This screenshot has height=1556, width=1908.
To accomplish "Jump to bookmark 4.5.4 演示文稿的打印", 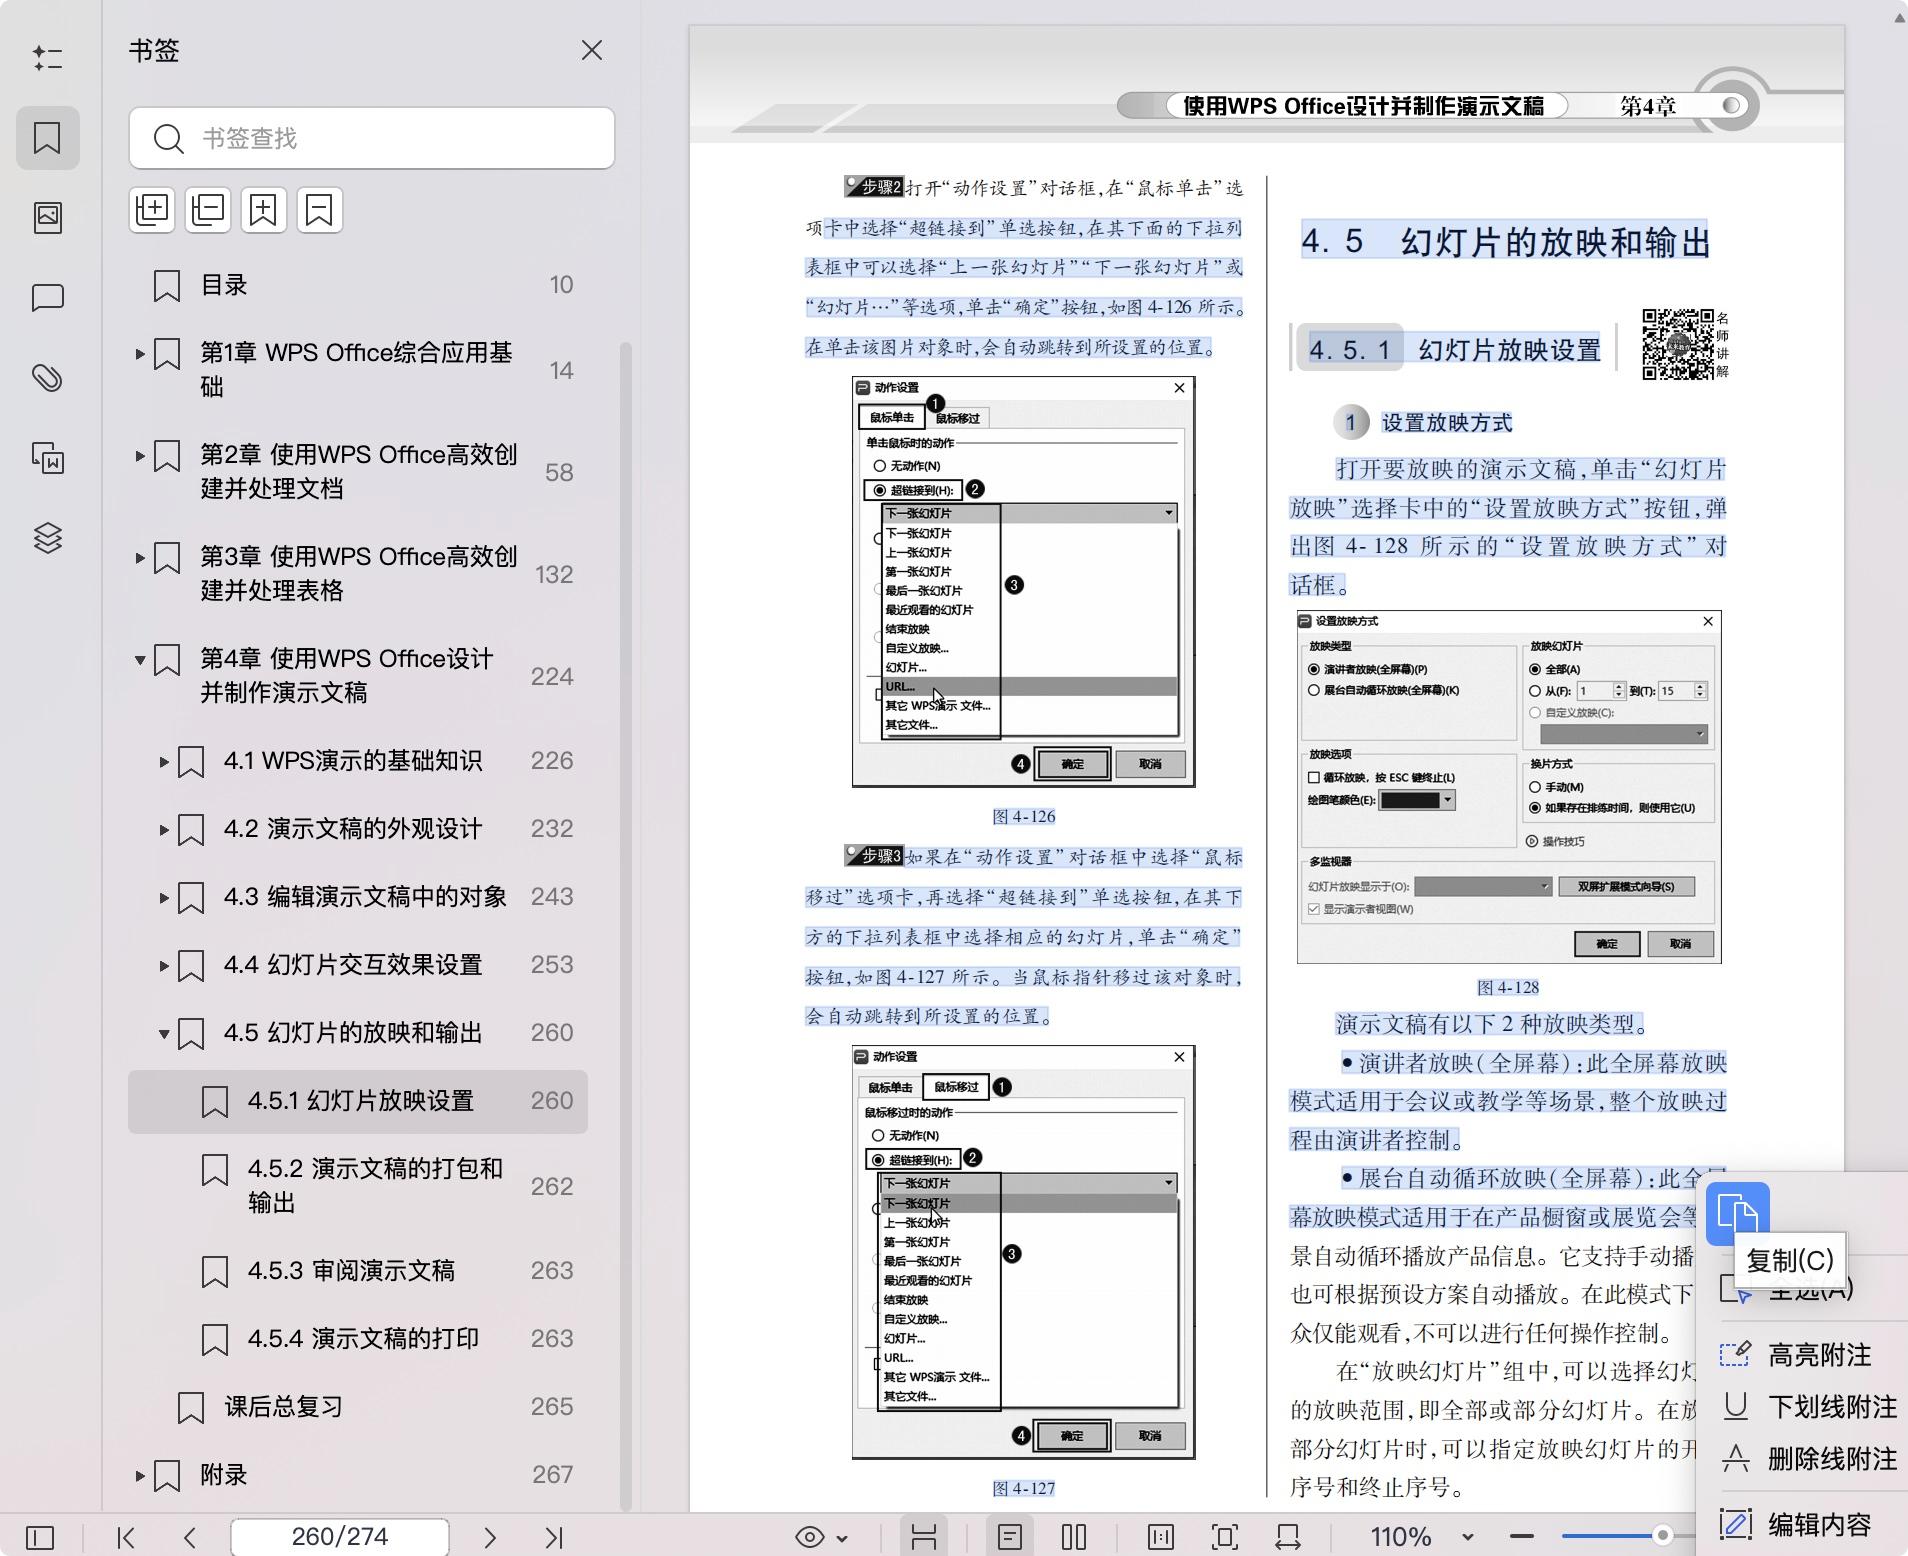I will 358,1339.
